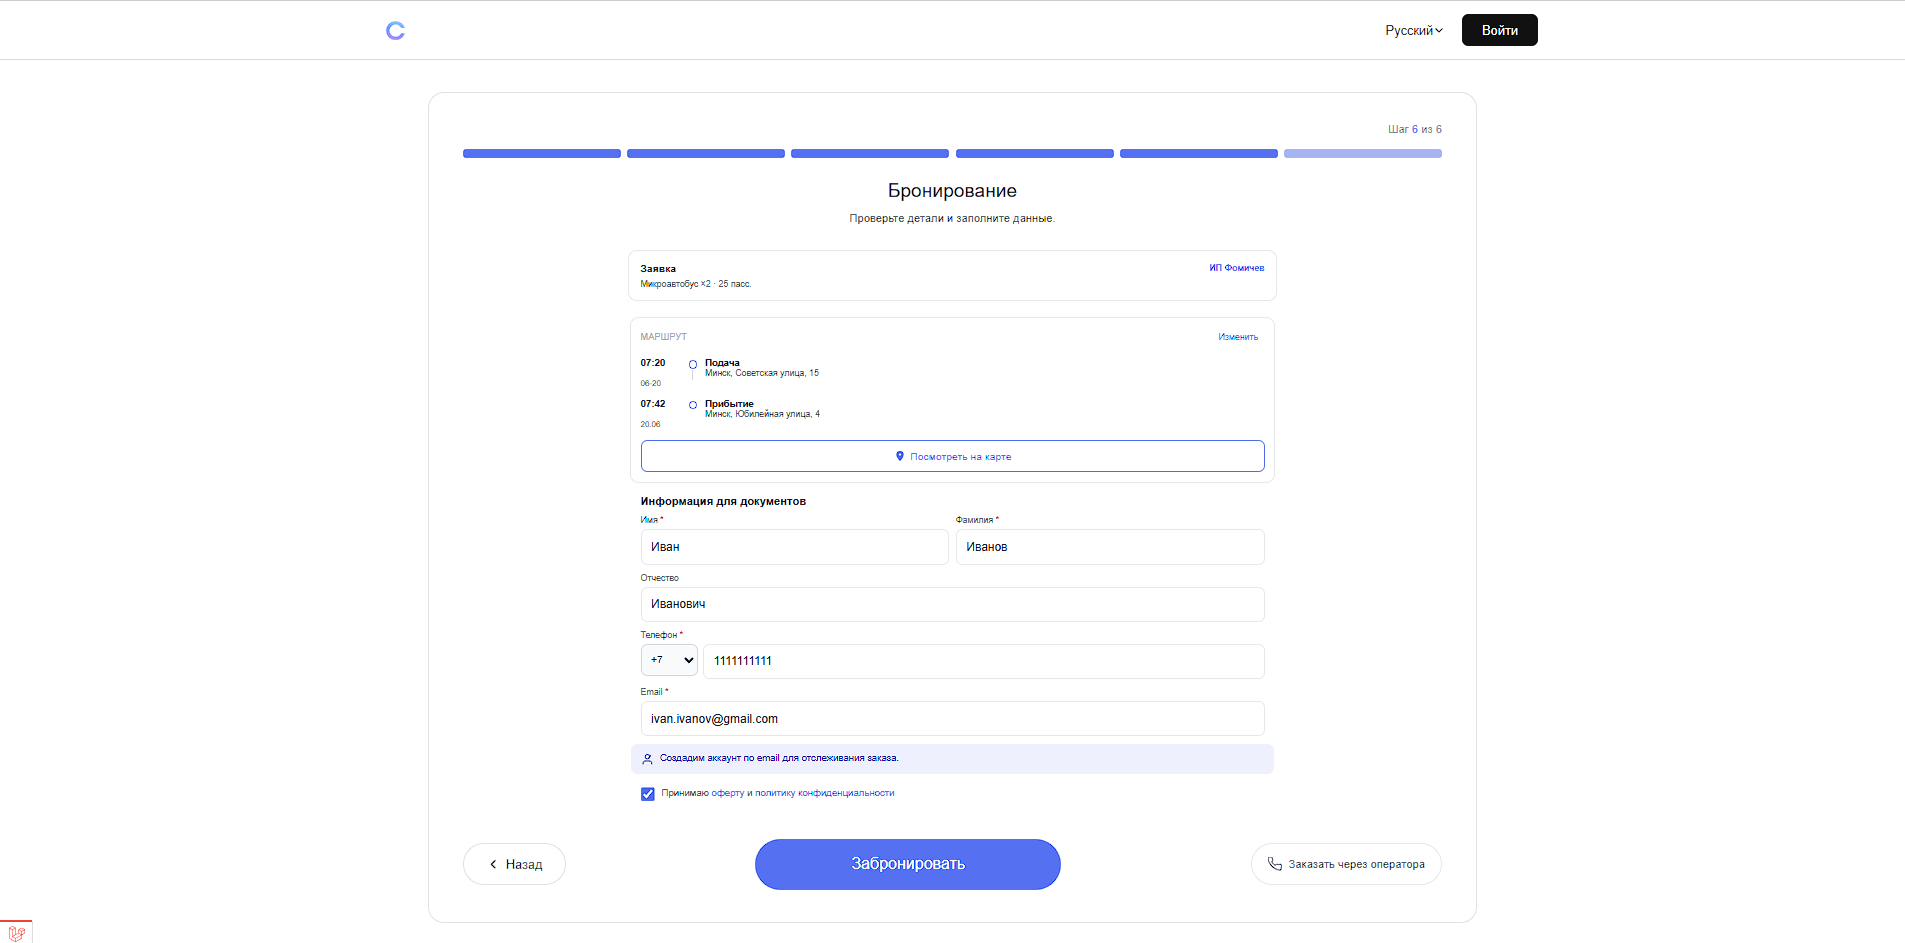
Task: Uncheck the accept offer checkbox
Action: point(647,794)
